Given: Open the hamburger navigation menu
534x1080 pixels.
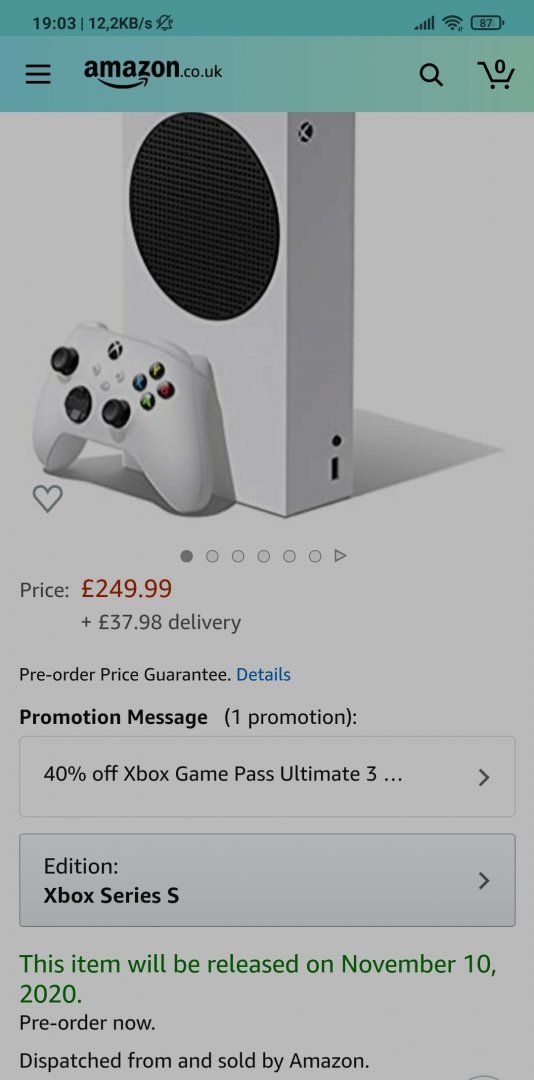Looking at the screenshot, I should (38, 74).
